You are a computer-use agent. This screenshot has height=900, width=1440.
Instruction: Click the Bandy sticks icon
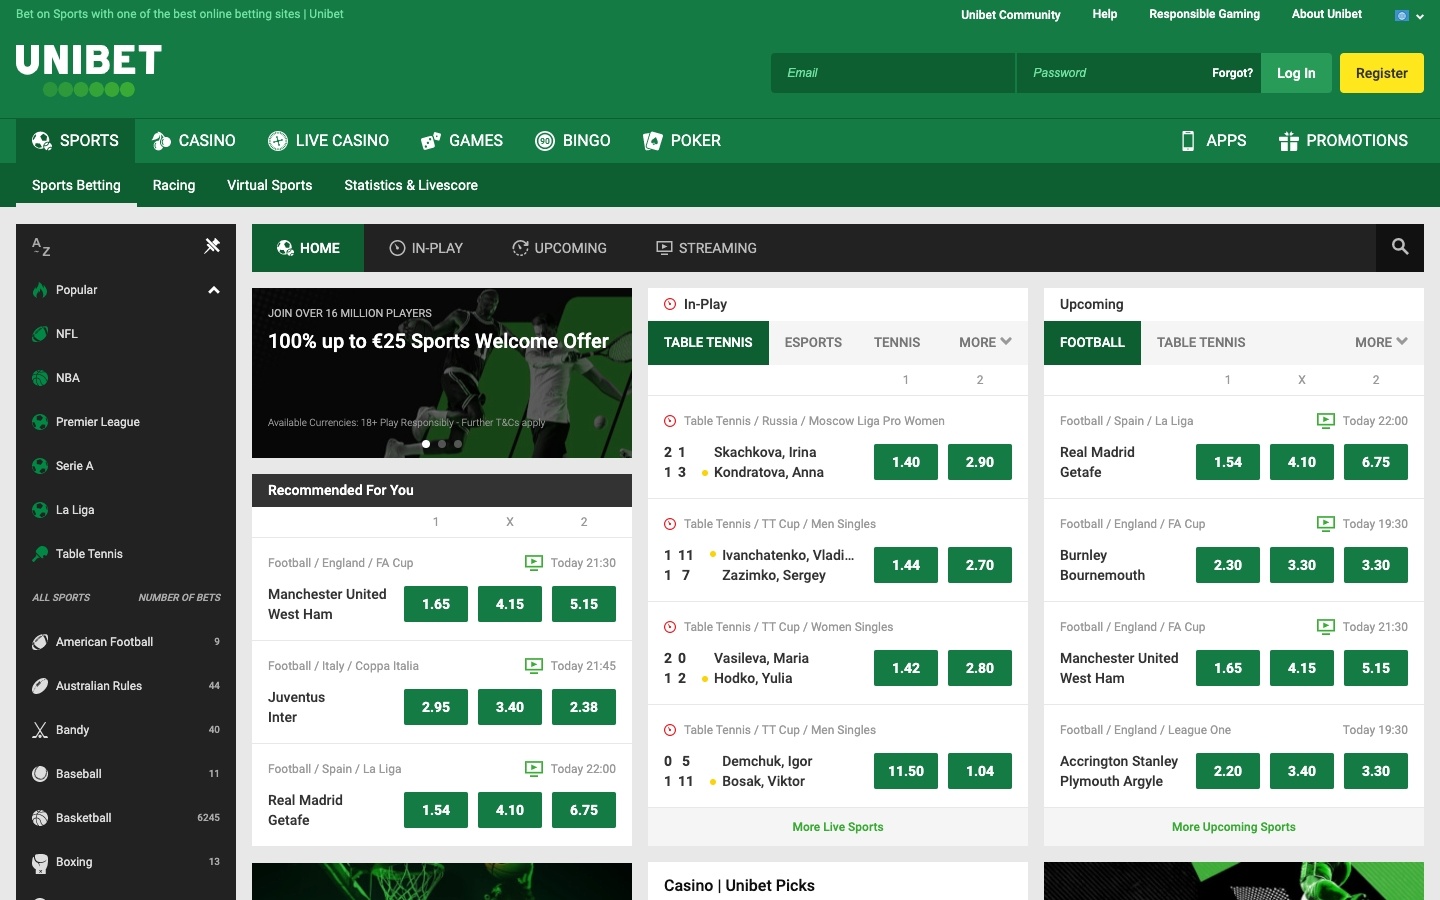tap(40, 730)
